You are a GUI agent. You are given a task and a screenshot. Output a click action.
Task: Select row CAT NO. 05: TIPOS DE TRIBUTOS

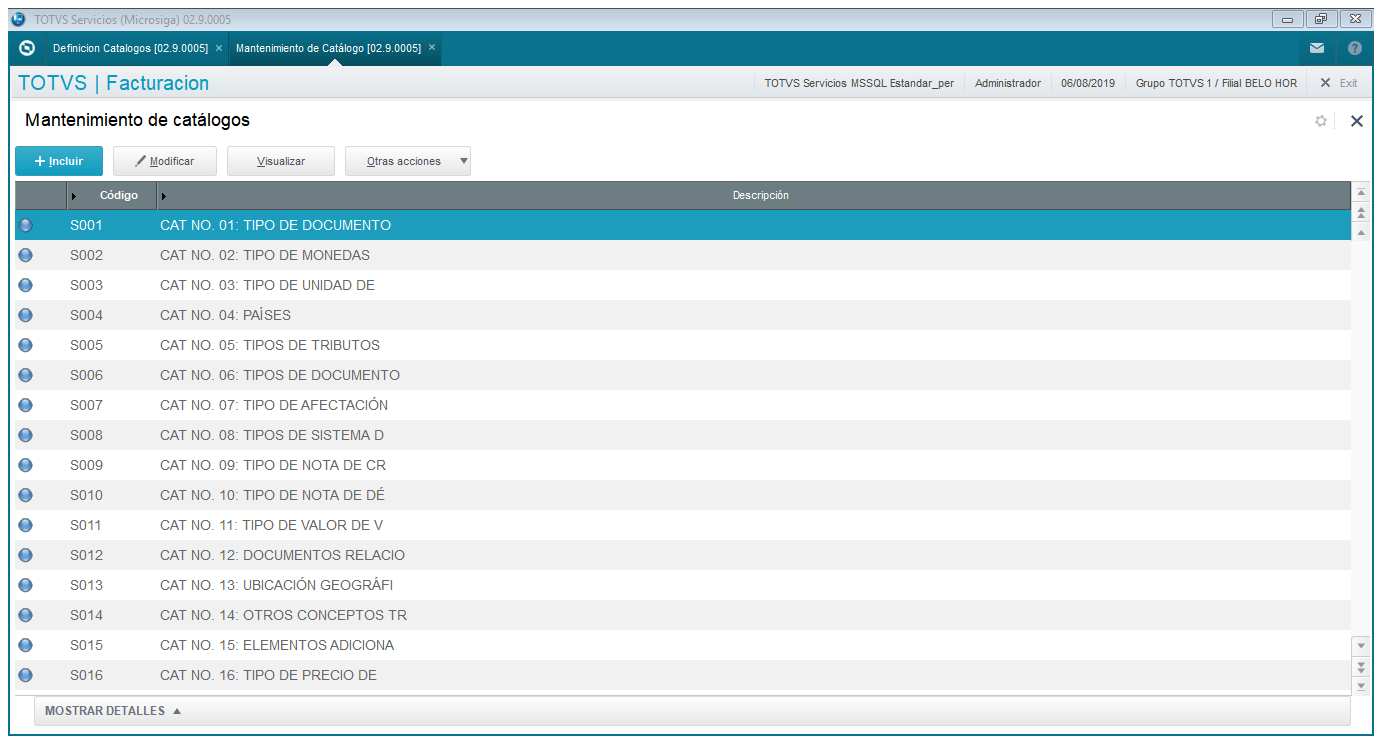tap(683, 345)
